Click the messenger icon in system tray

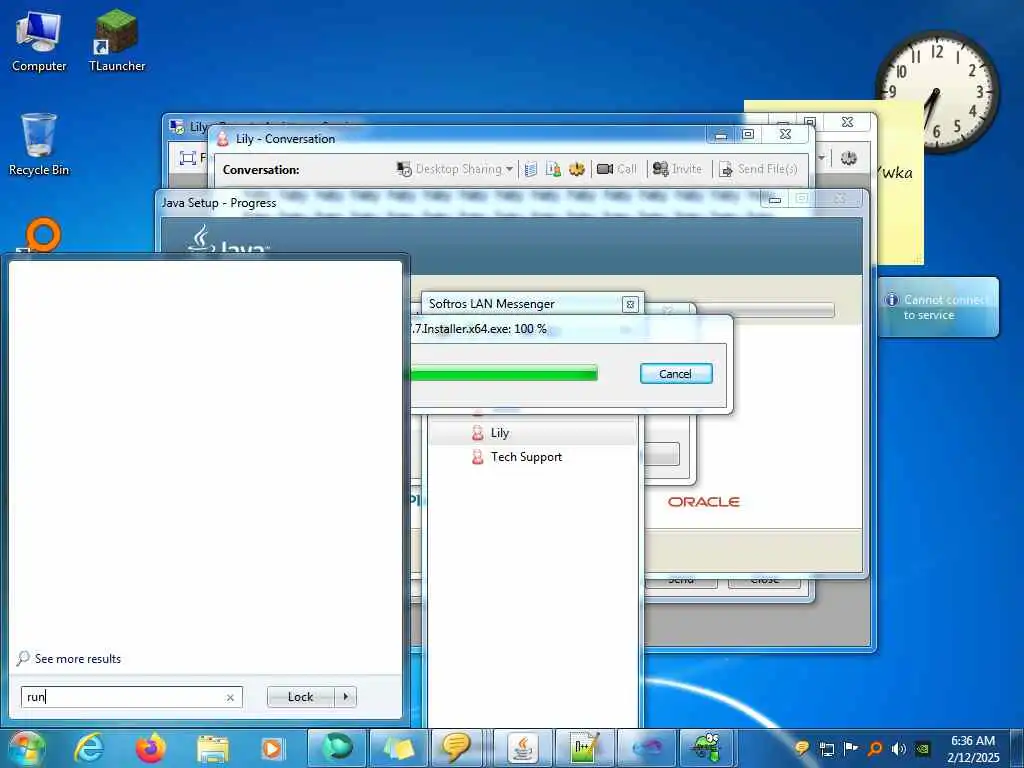click(803, 748)
